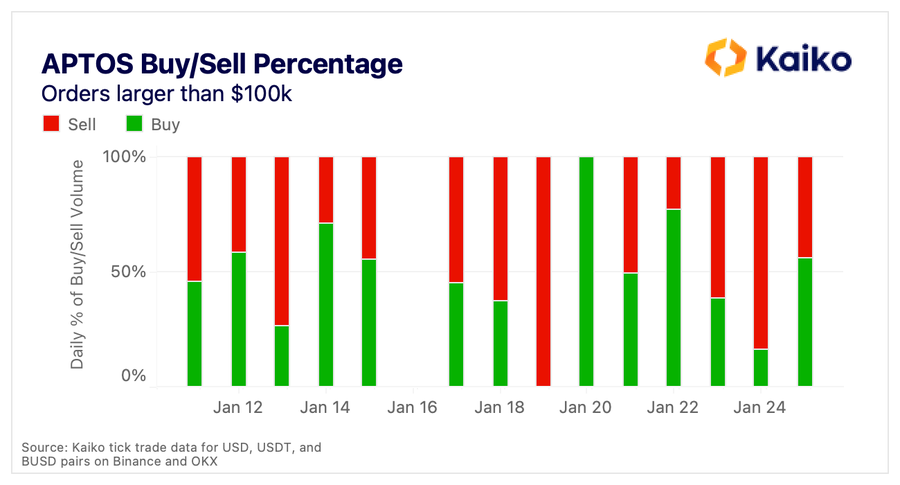Select the Jan 22 axis label

[673, 408]
